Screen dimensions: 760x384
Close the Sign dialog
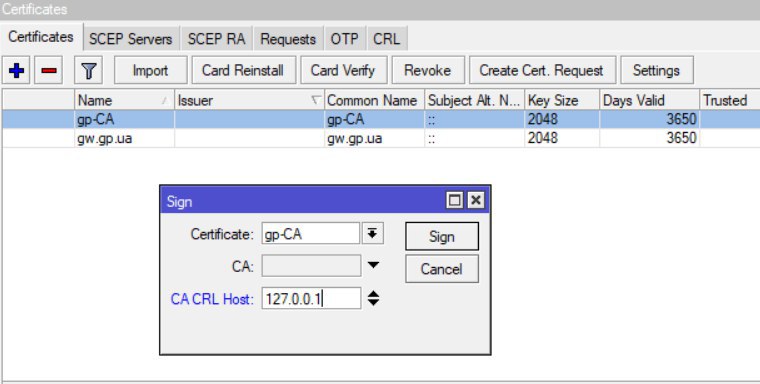tap(476, 200)
